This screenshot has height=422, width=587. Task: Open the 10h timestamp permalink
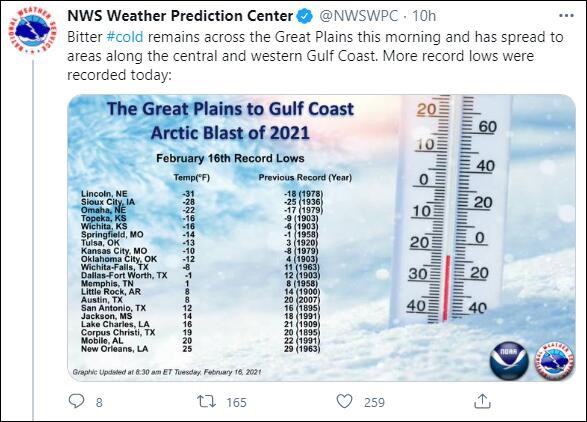click(x=424, y=16)
